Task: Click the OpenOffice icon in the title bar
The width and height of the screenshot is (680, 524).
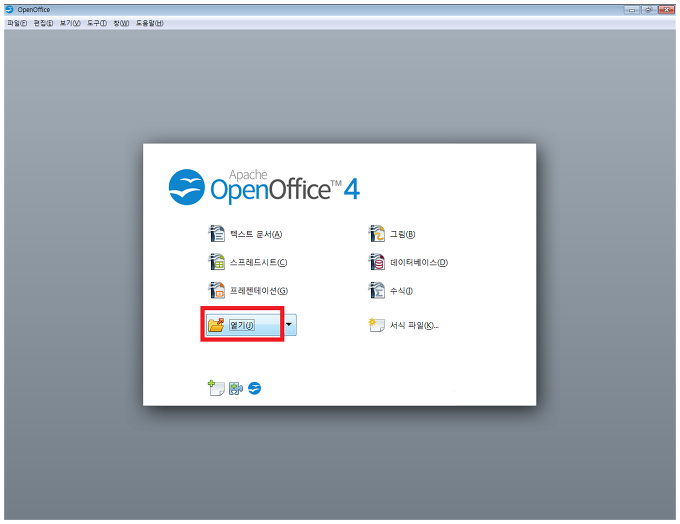Action: [x=10, y=9]
